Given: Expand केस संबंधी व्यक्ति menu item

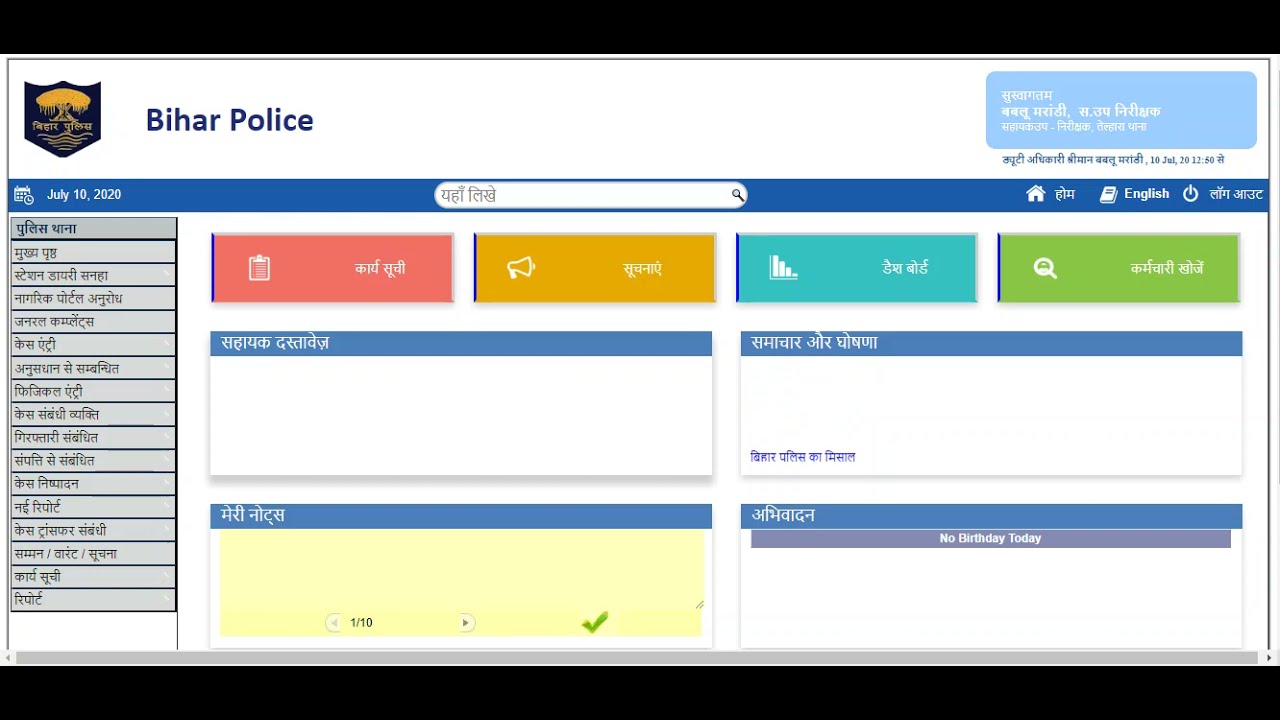Looking at the screenshot, I should 93,414.
